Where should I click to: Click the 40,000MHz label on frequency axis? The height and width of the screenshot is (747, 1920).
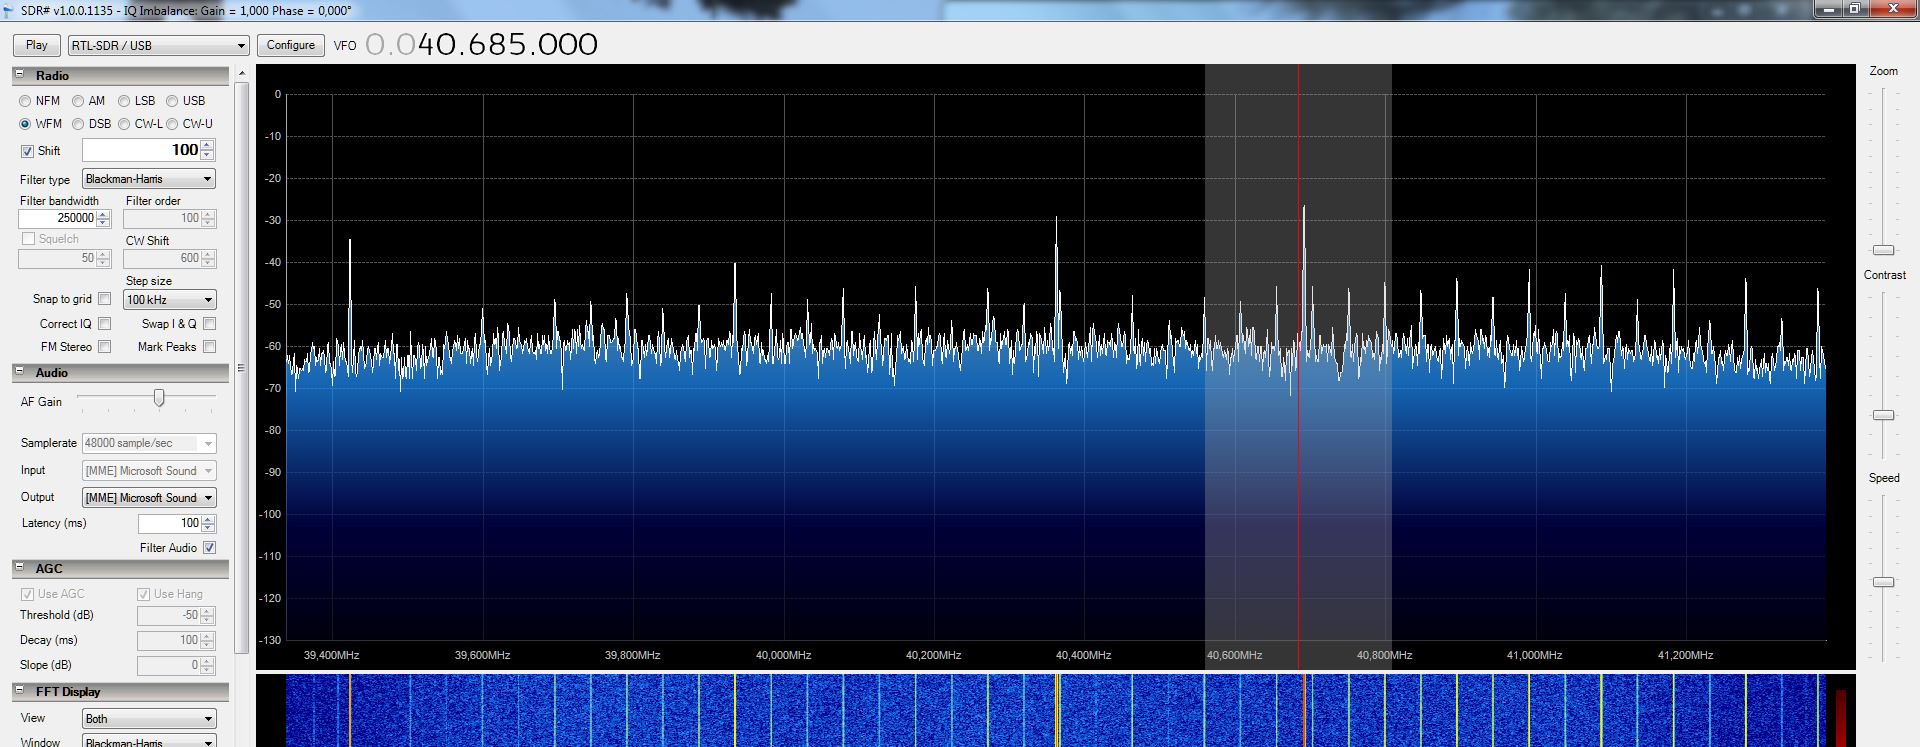click(x=783, y=656)
